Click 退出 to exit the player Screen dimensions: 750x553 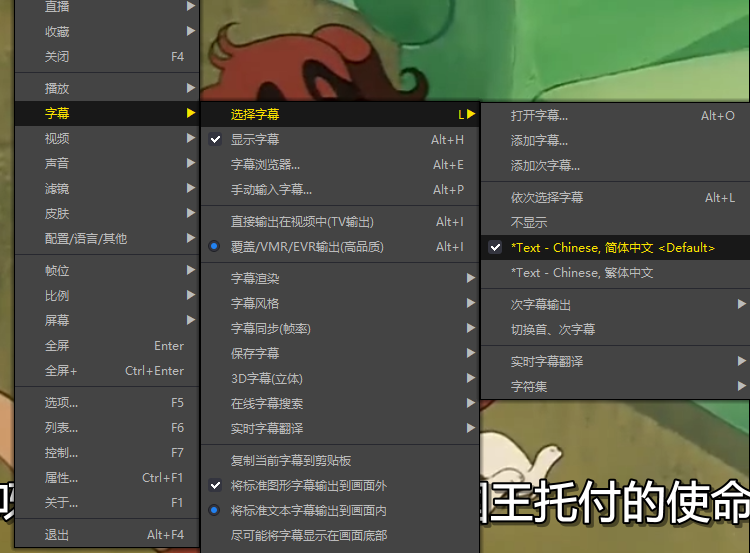click(x=57, y=535)
